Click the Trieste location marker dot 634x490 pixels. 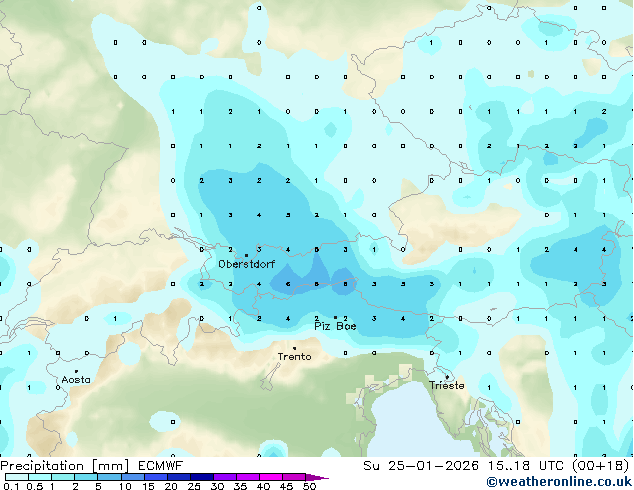tap(447, 377)
